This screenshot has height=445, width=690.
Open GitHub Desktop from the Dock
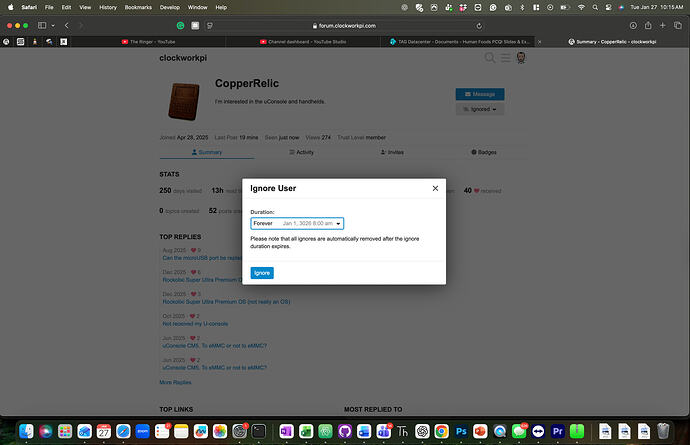pyautogui.click(x=345, y=431)
